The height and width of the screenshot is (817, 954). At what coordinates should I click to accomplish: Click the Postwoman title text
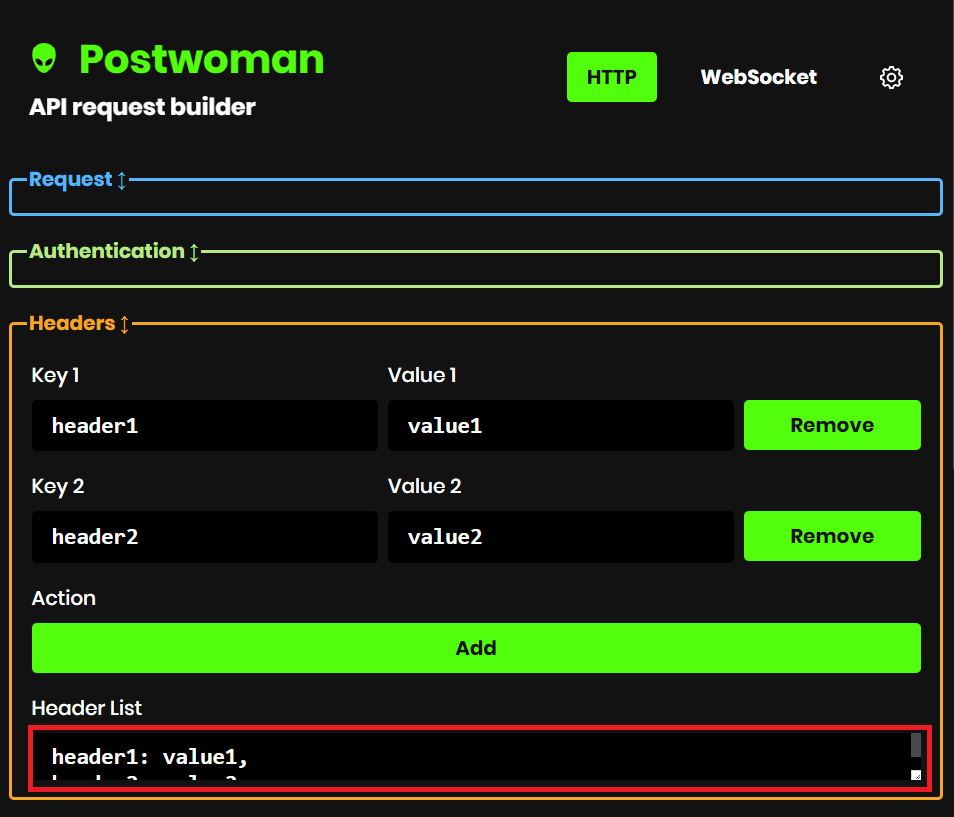coord(201,59)
